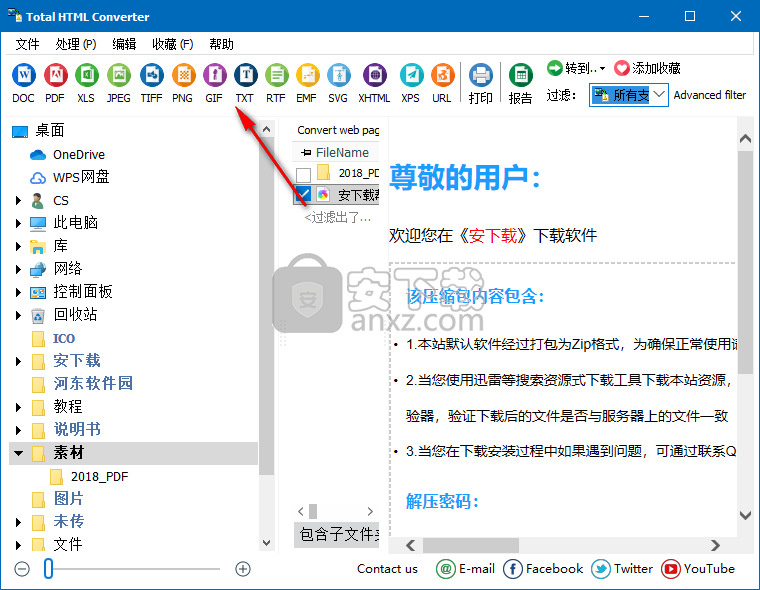
Task: Click the URL toolbar icon
Action: tap(442, 75)
